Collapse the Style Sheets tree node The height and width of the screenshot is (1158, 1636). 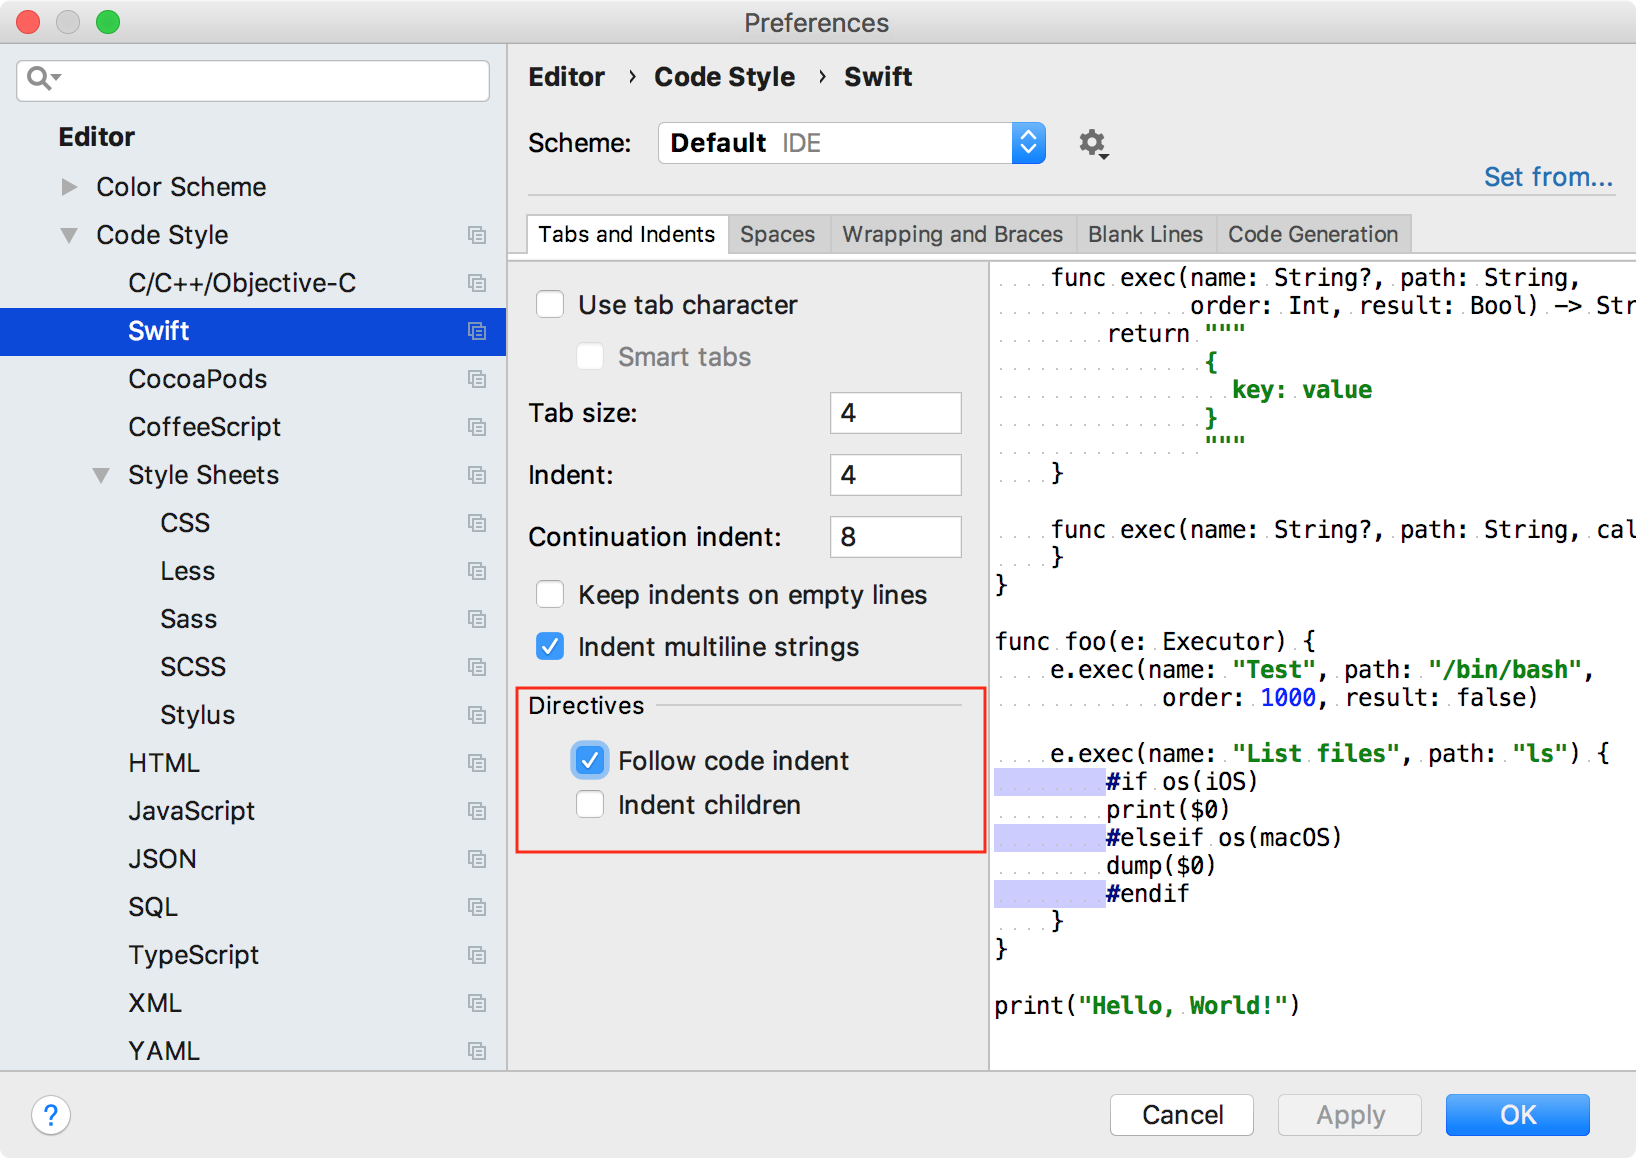[x=101, y=475]
